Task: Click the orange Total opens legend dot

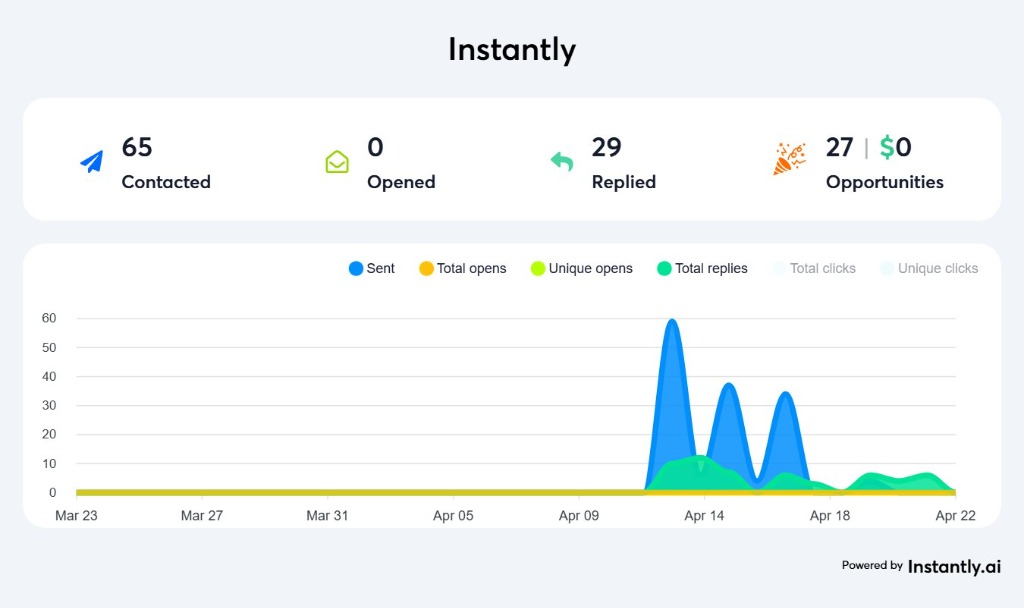Action: click(425, 268)
